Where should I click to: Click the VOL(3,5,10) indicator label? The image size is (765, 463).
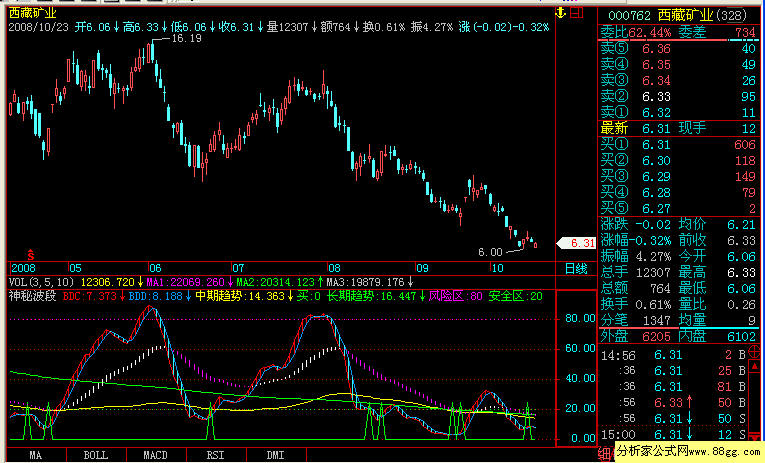(x=41, y=282)
